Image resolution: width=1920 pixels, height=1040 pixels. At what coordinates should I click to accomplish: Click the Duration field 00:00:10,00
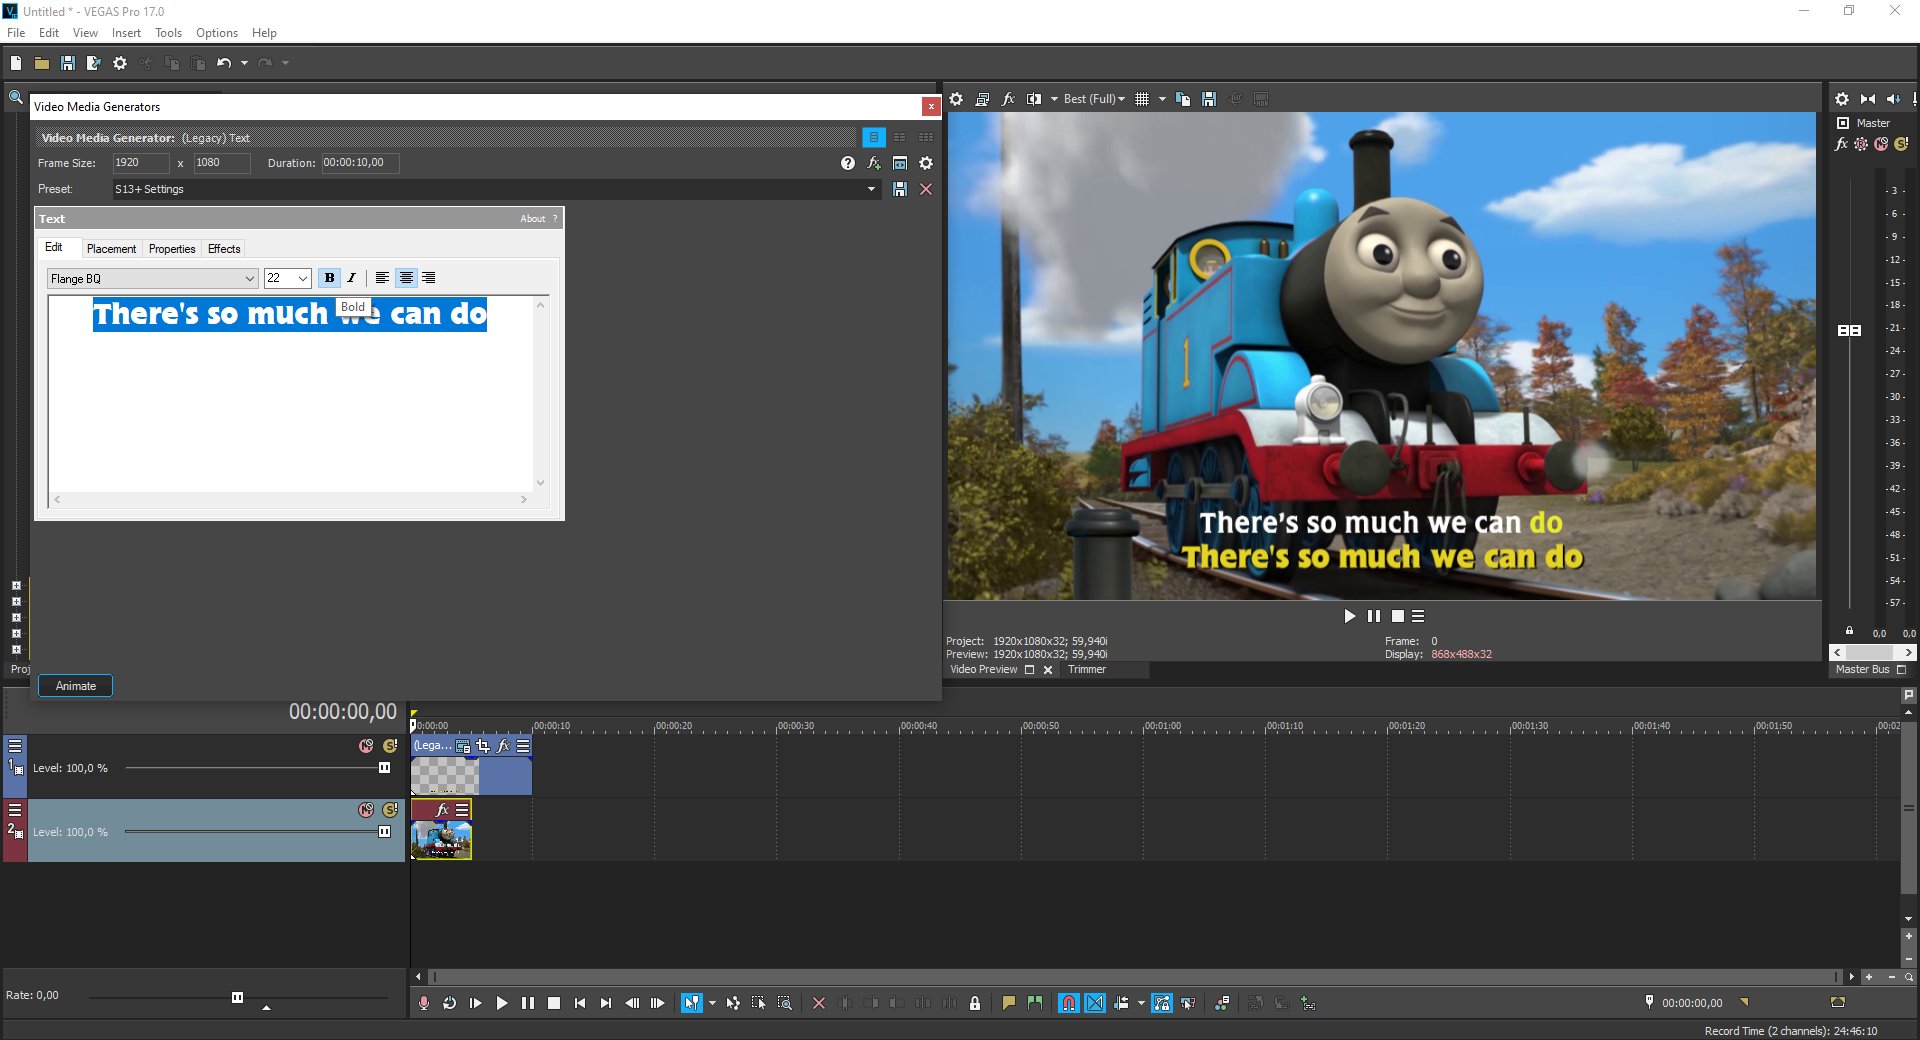click(360, 163)
